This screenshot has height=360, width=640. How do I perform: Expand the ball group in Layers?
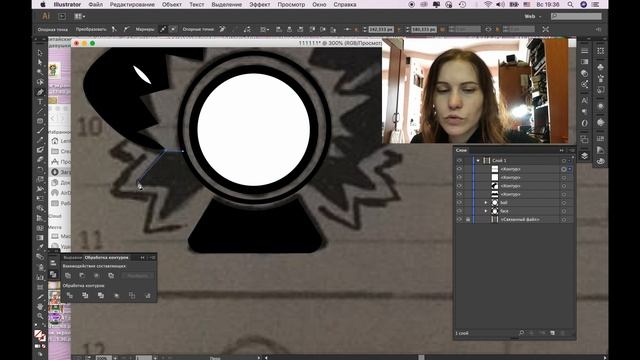pos(486,202)
